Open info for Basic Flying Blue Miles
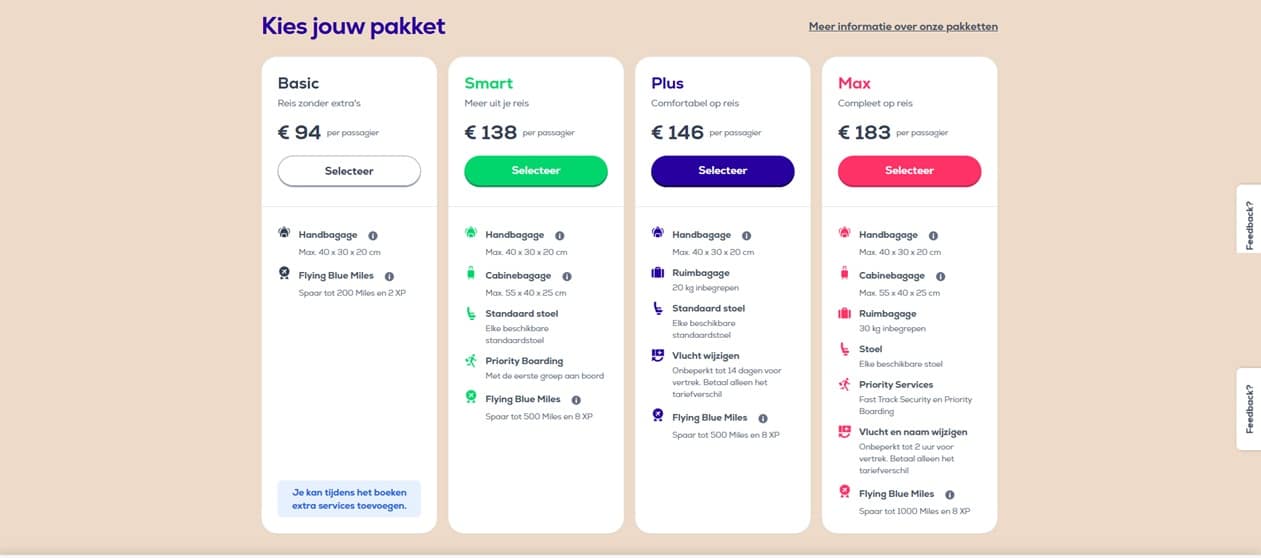Screen dimensions: 1261x558 [390, 276]
